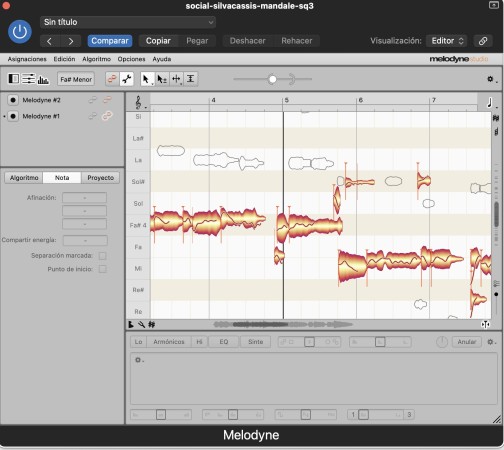The height and width of the screenshot is (450, 504).
Task: Click the Copiar button
Action: point(158,41)
